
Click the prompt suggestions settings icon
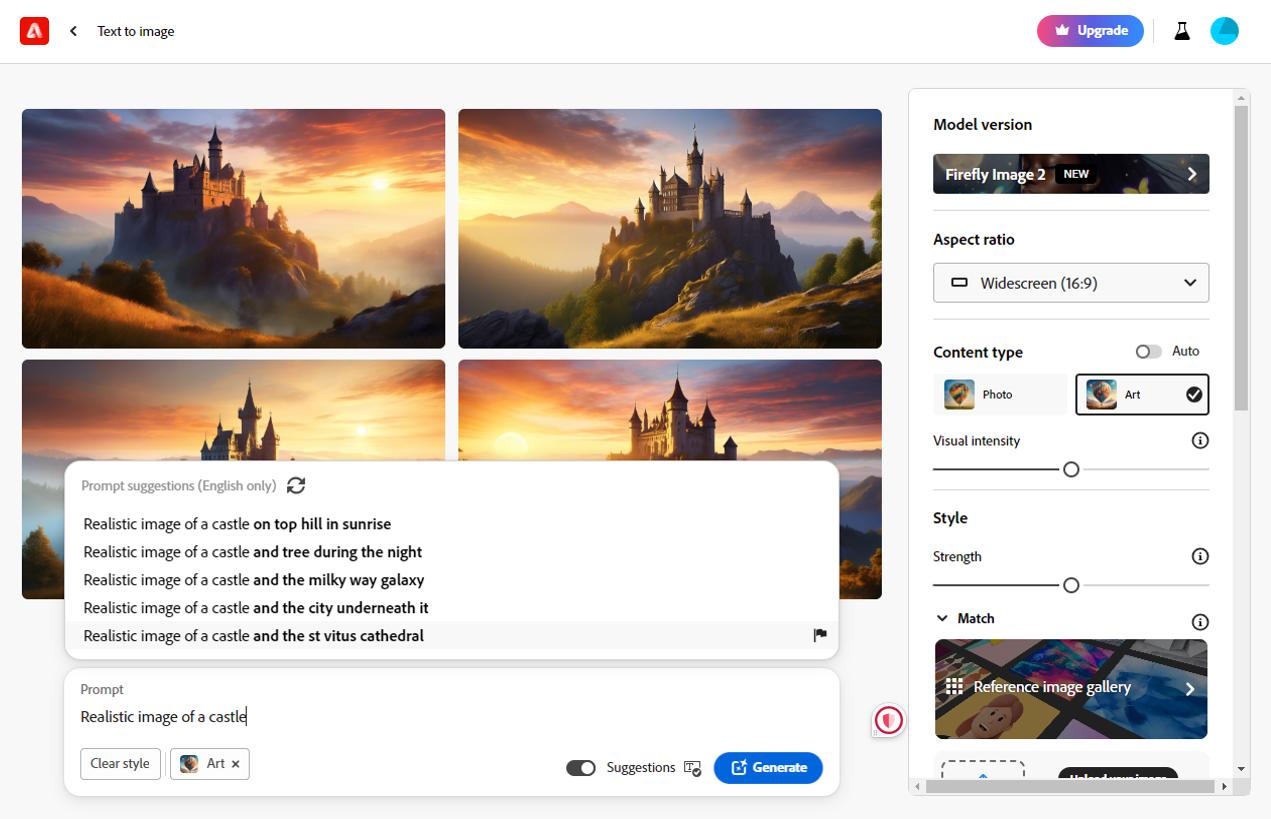coord(692,767)
